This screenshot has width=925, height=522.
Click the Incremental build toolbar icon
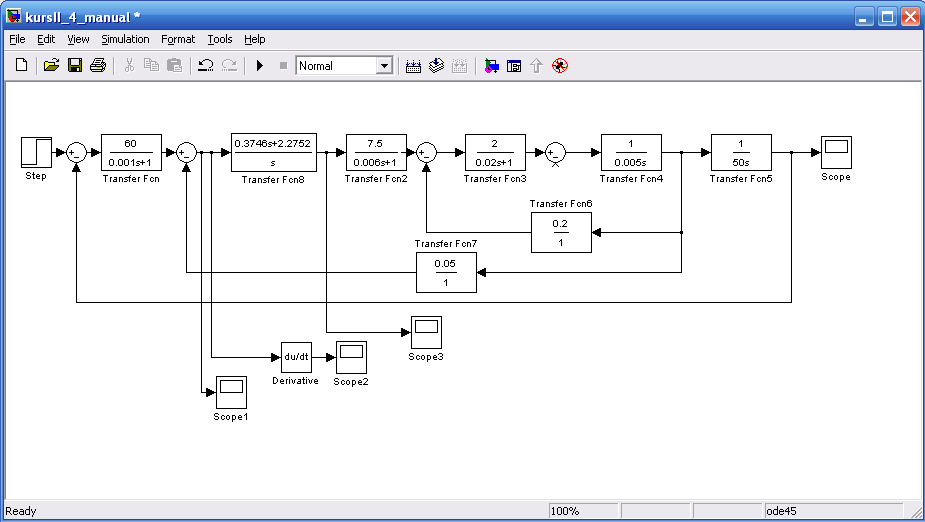413,66
